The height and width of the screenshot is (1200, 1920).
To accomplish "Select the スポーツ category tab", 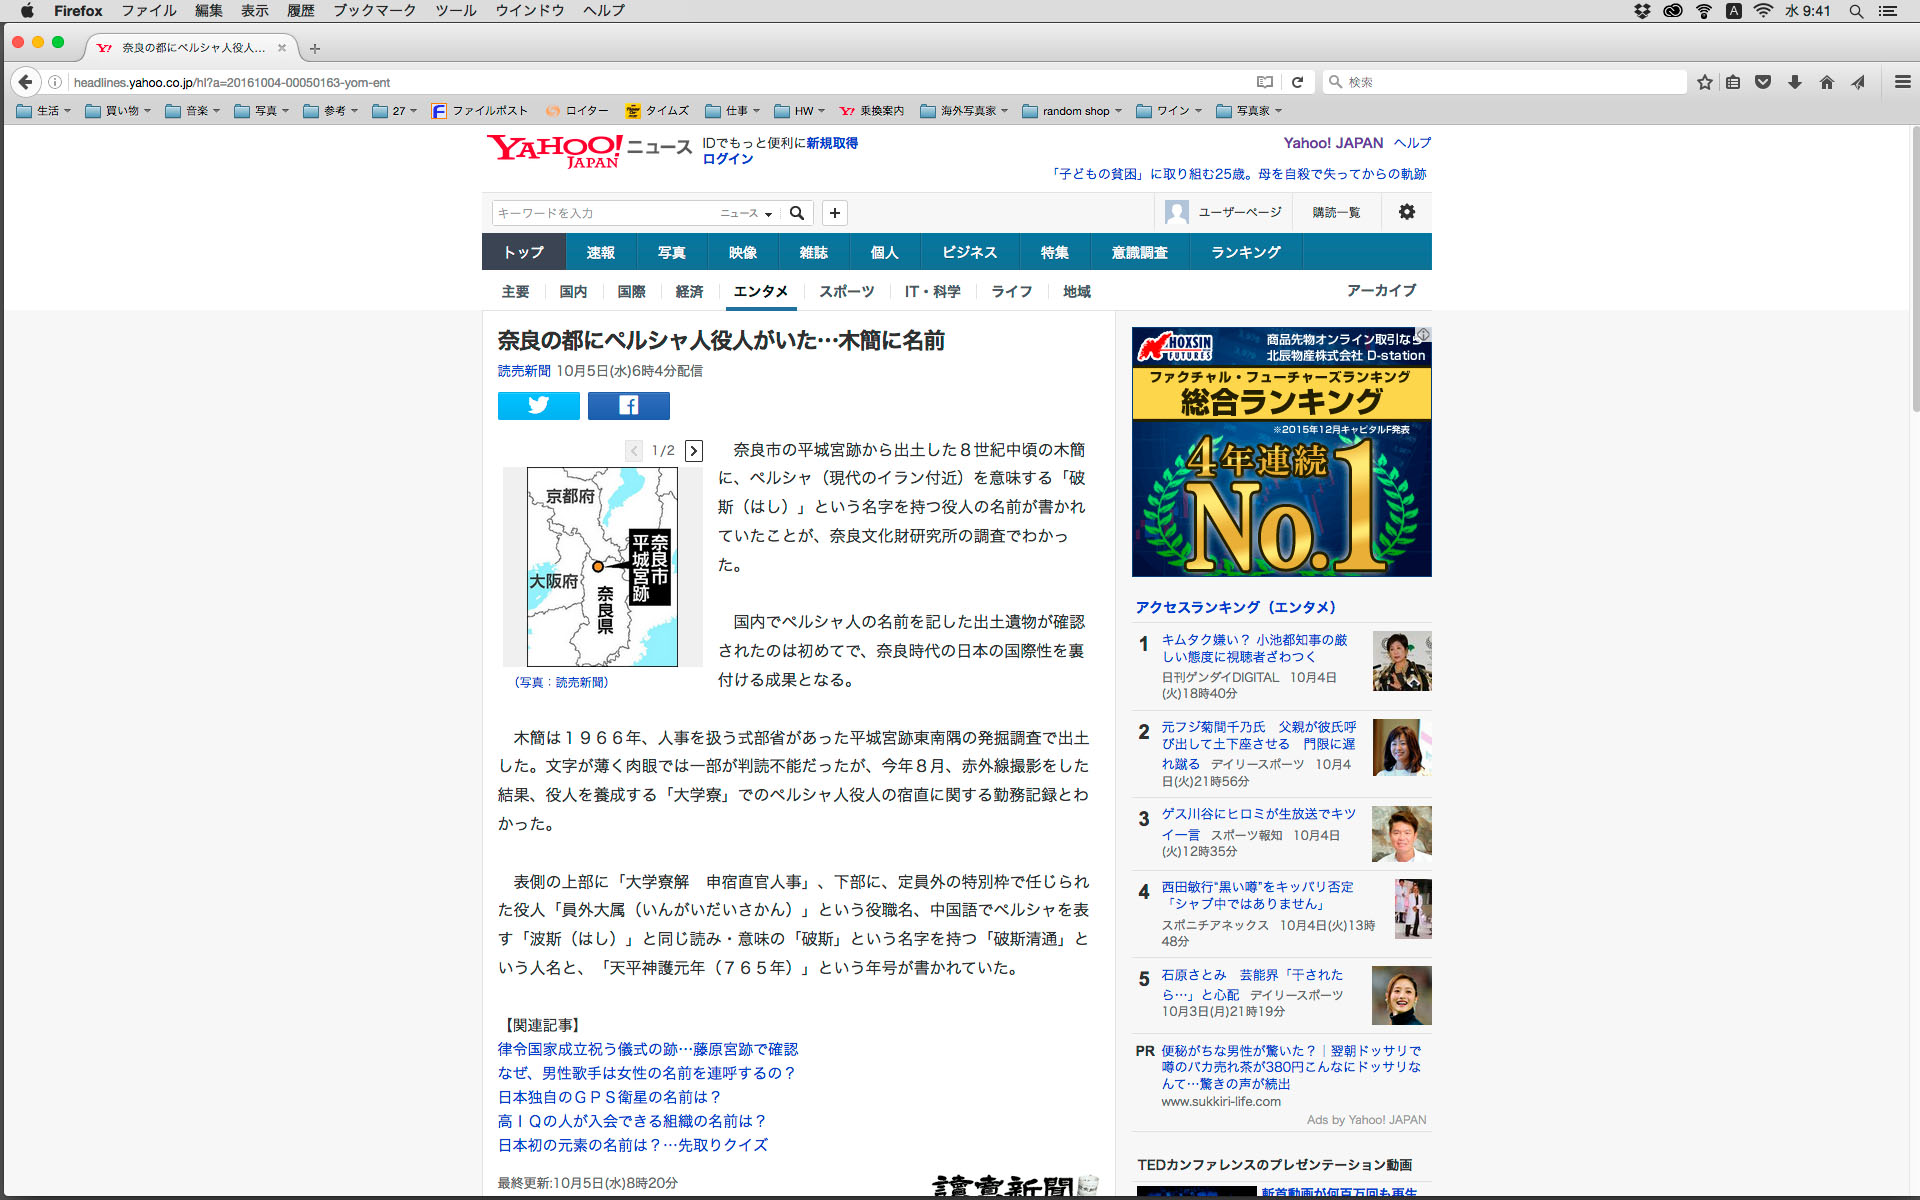I will click(x=846, y=291).
